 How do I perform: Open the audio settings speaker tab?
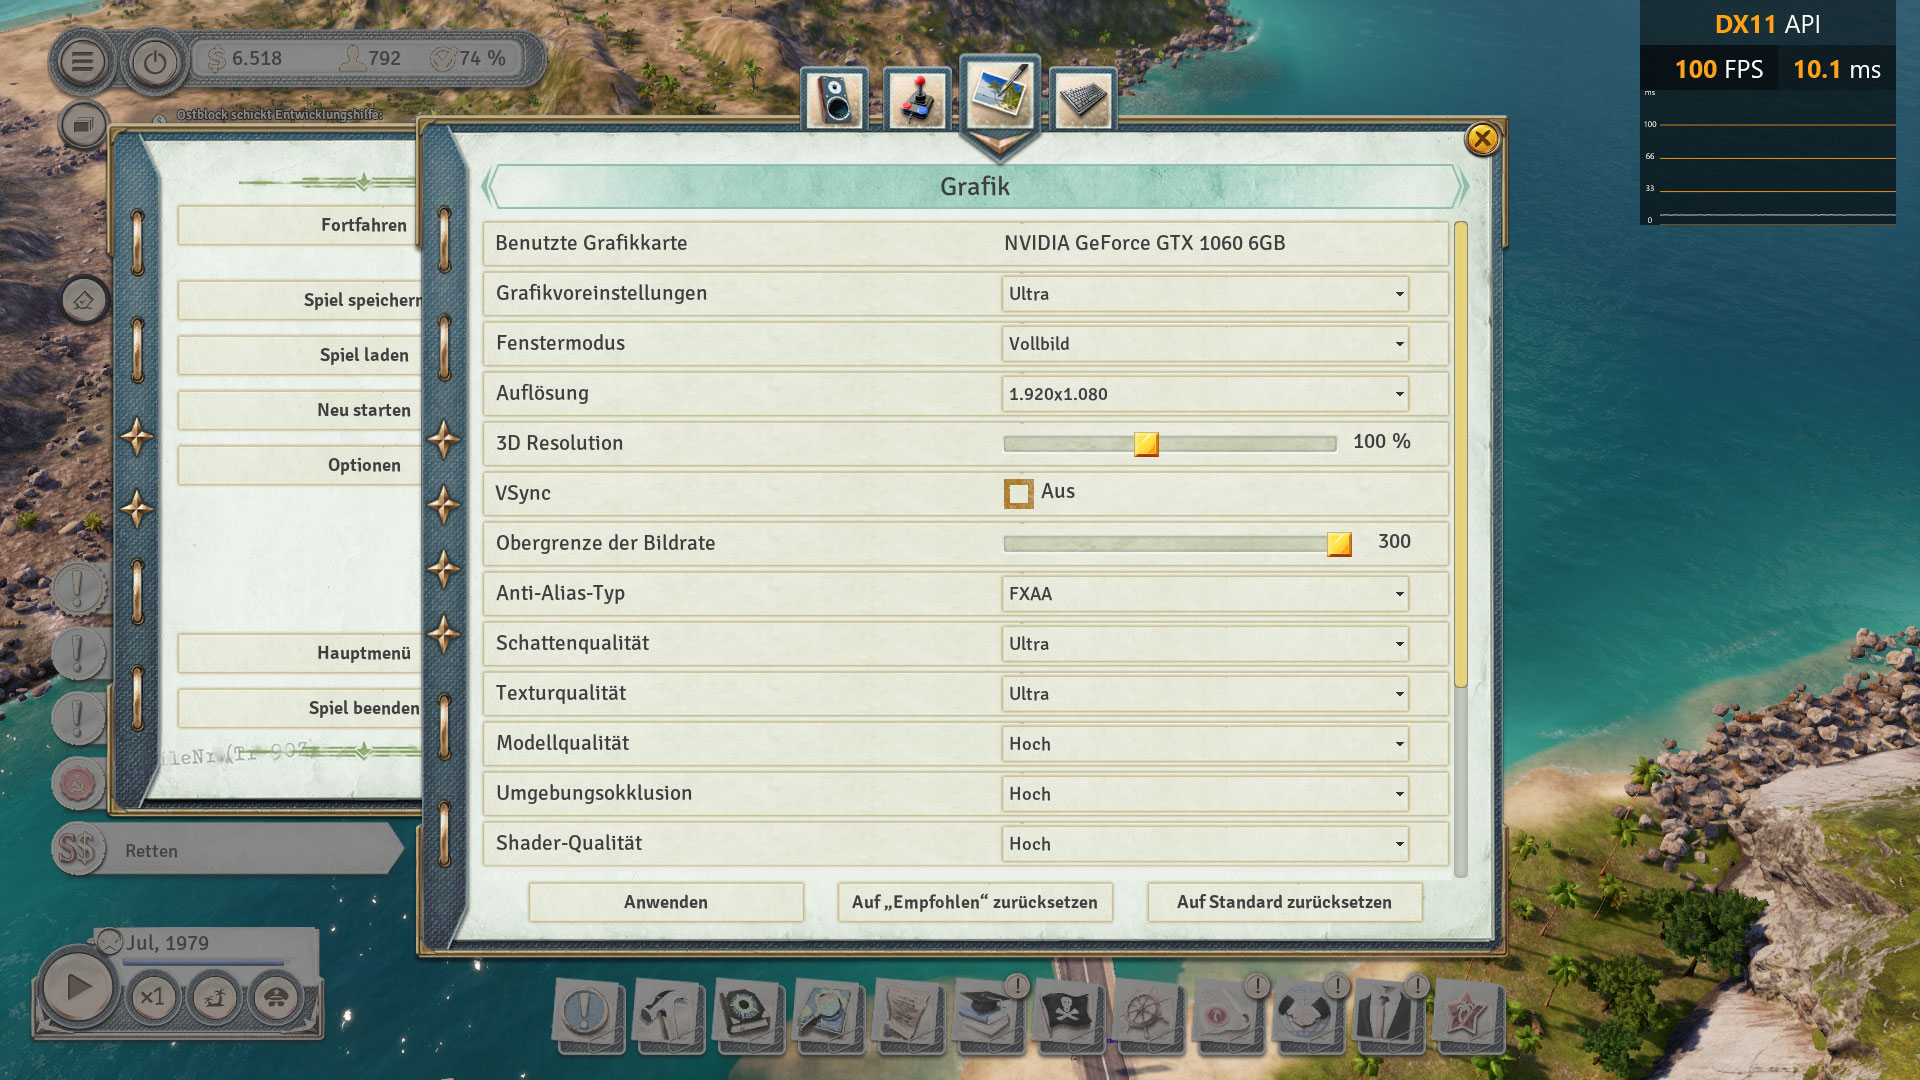[x=835, y=99]
